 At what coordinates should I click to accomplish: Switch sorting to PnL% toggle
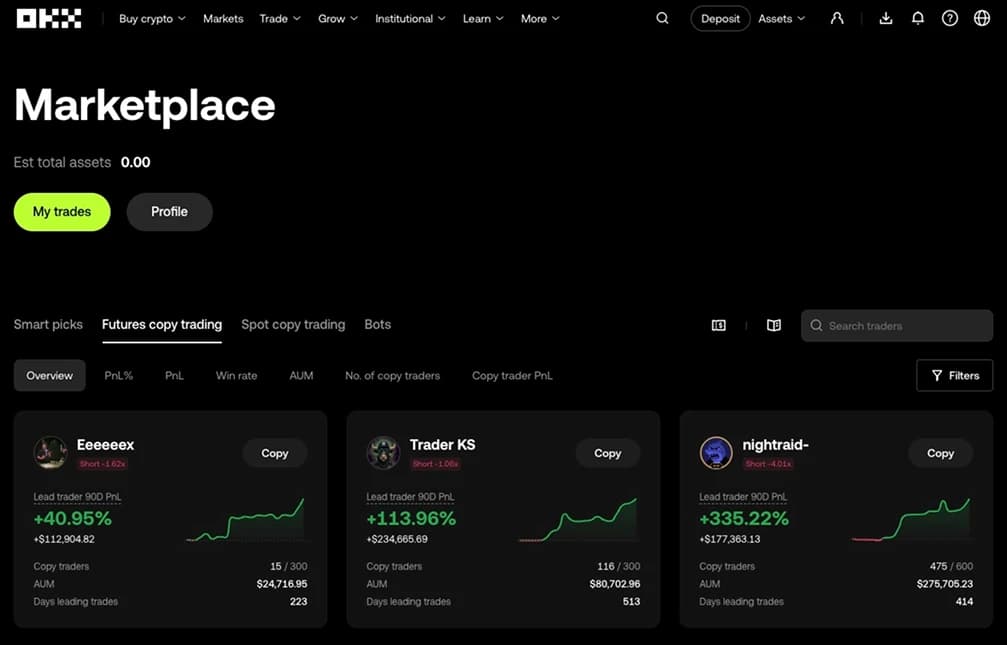(118, 375)
